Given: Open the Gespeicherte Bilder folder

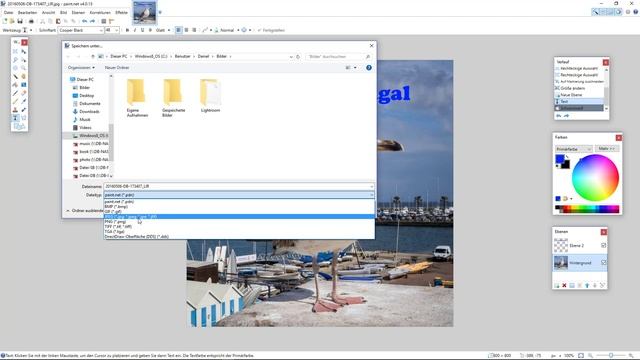Looking at the screenshot, I should (173, 98).
